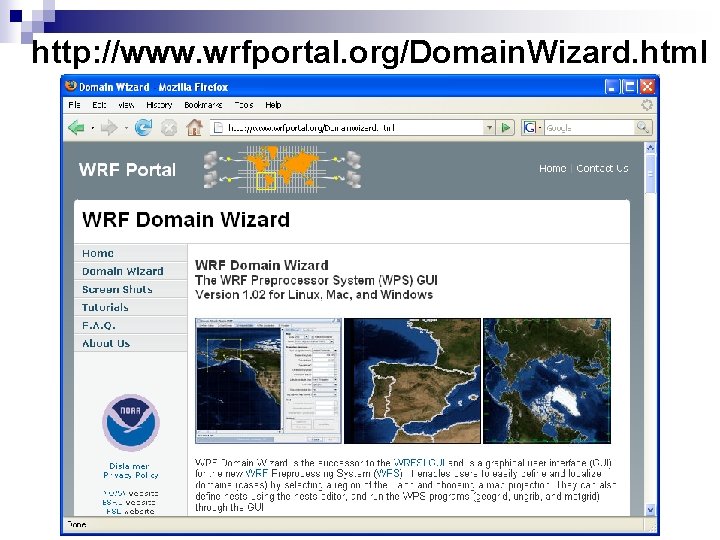The height and width of the screenshot is (540, 720).
Task: Click the ESRL Website link
Action: (x=129, y=502)
